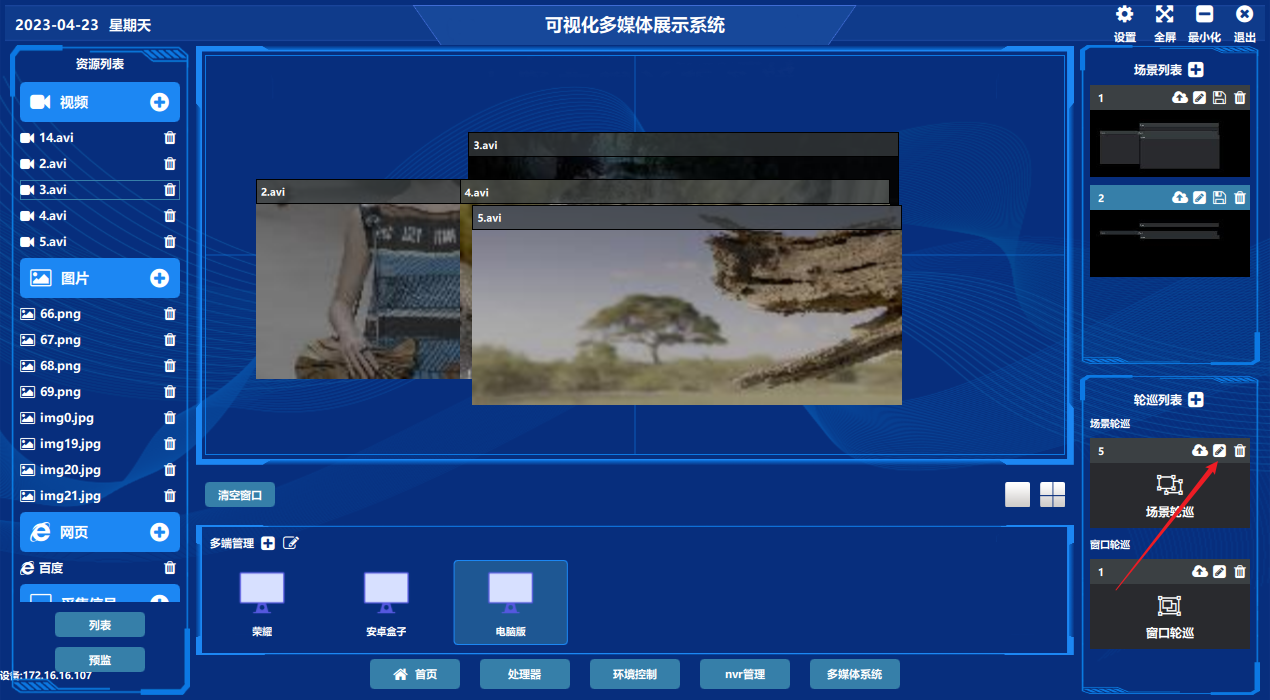
Task: Open the 设置 gear icon
Action: click(1125, 14)
